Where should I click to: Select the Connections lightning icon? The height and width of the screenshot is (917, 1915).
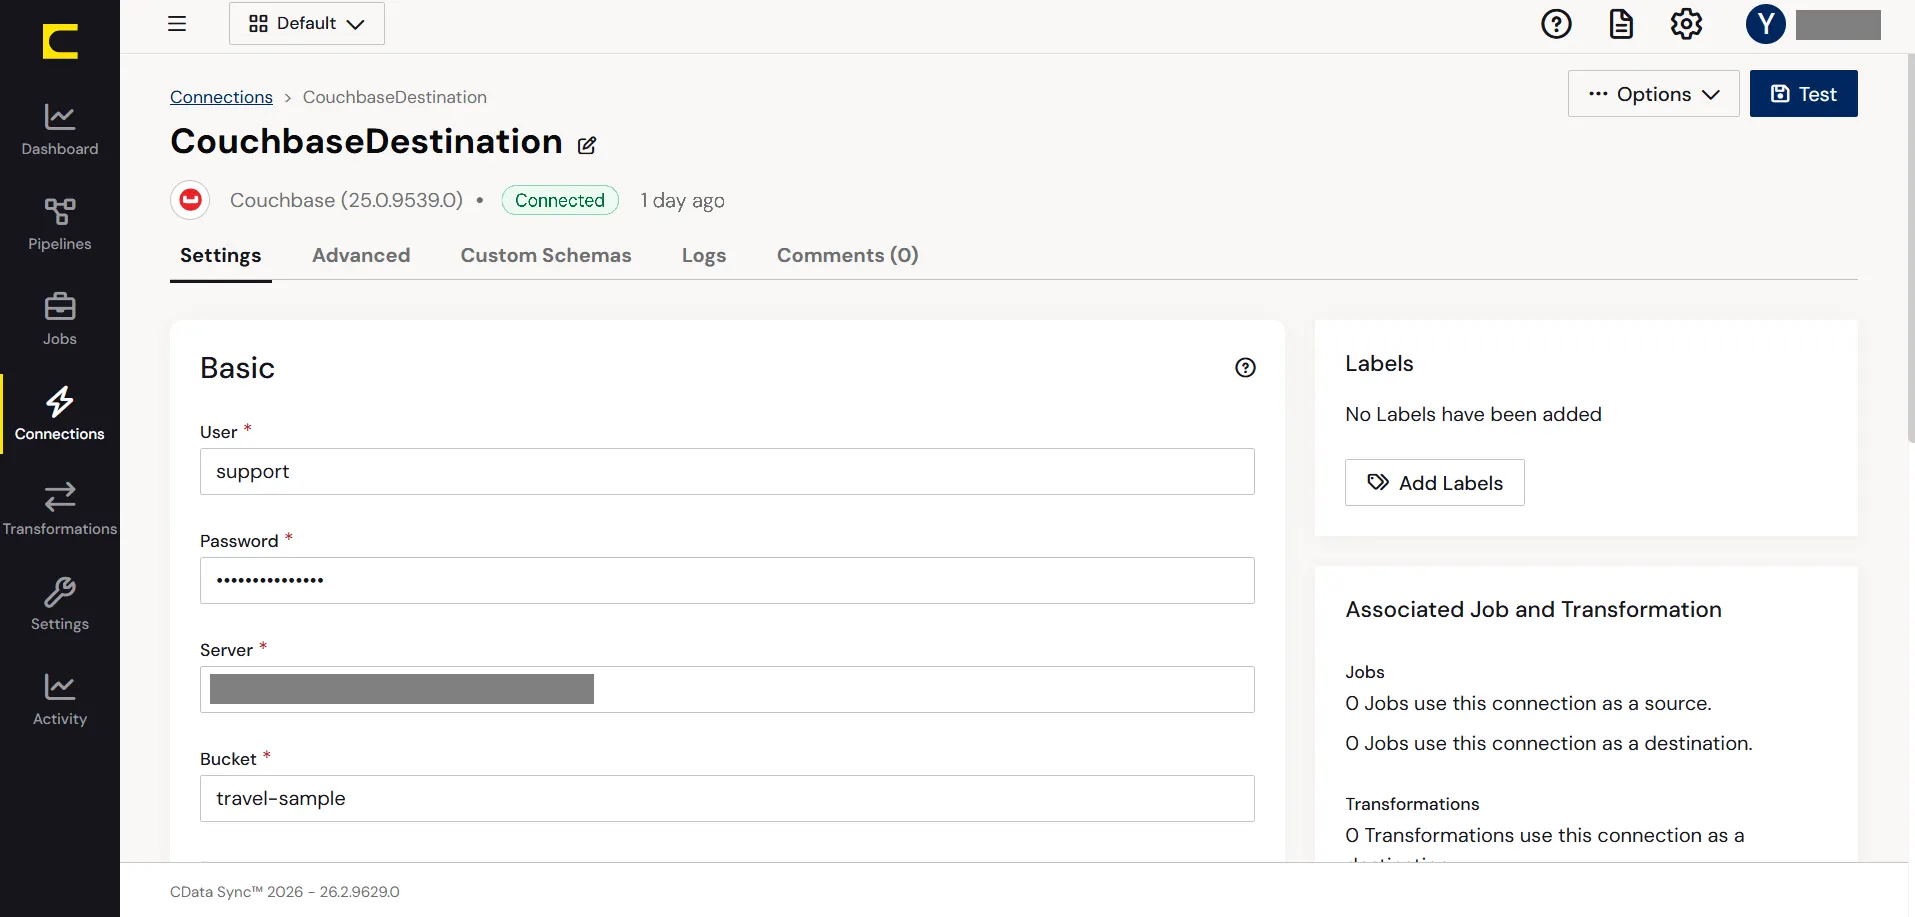point(60,401)
